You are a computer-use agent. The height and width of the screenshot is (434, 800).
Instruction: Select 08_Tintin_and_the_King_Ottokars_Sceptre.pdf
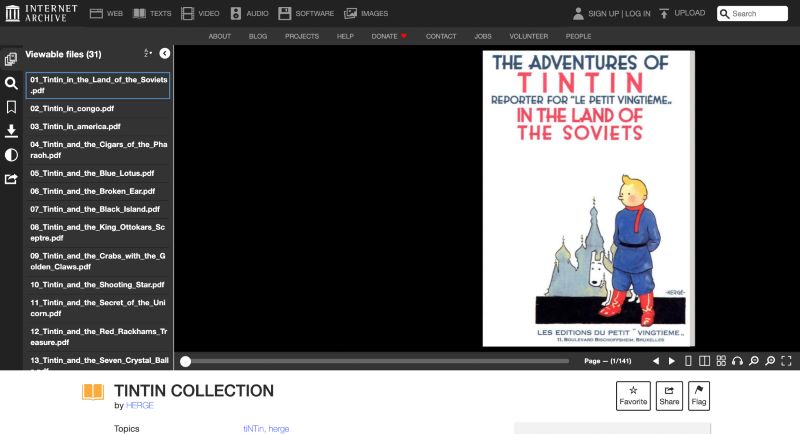coord(98,233)
